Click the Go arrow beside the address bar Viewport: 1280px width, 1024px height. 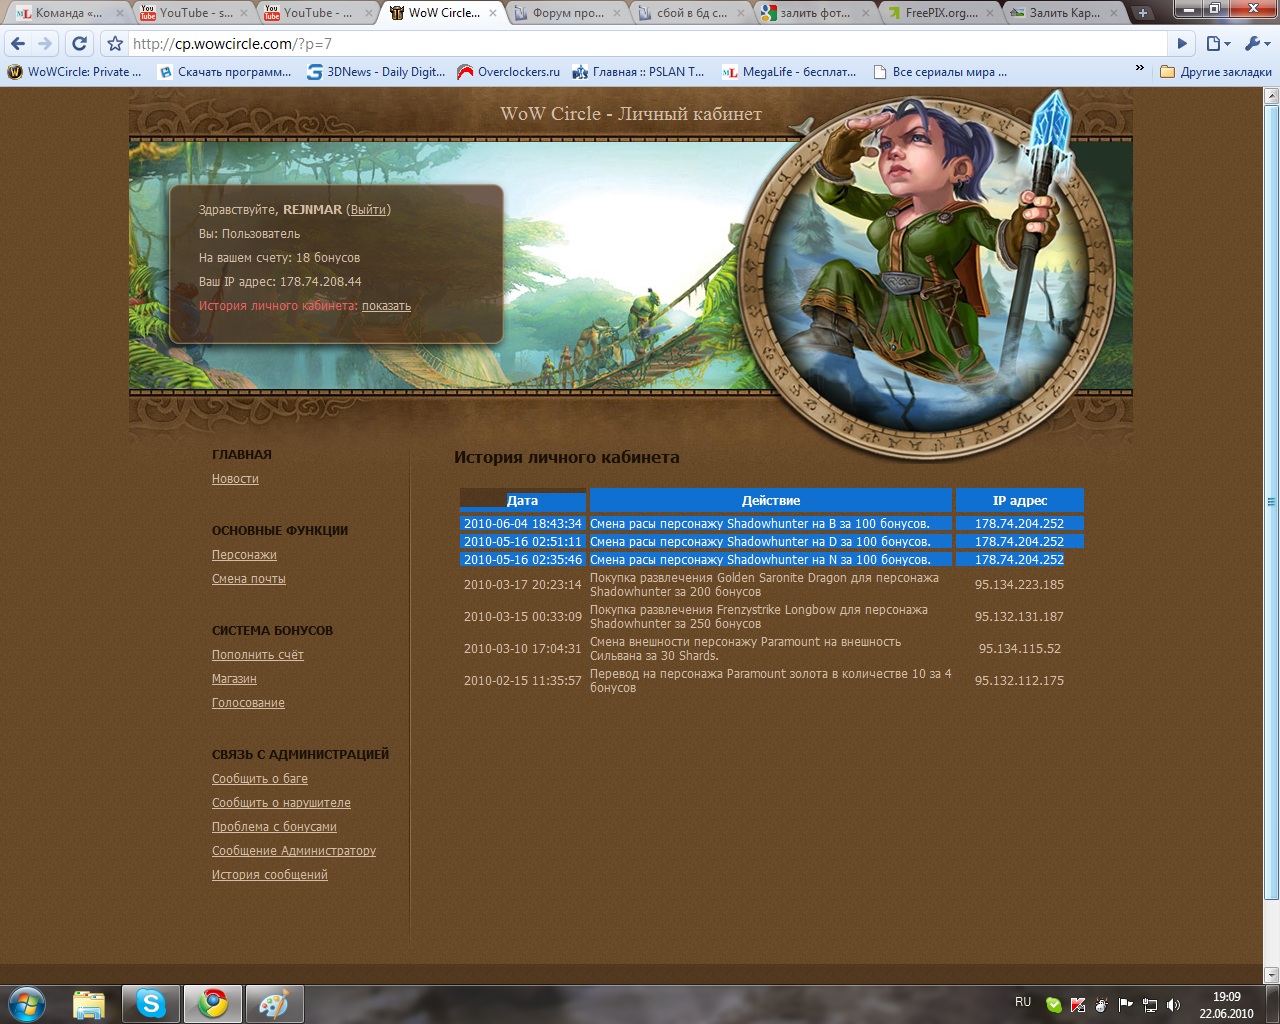1183,43
